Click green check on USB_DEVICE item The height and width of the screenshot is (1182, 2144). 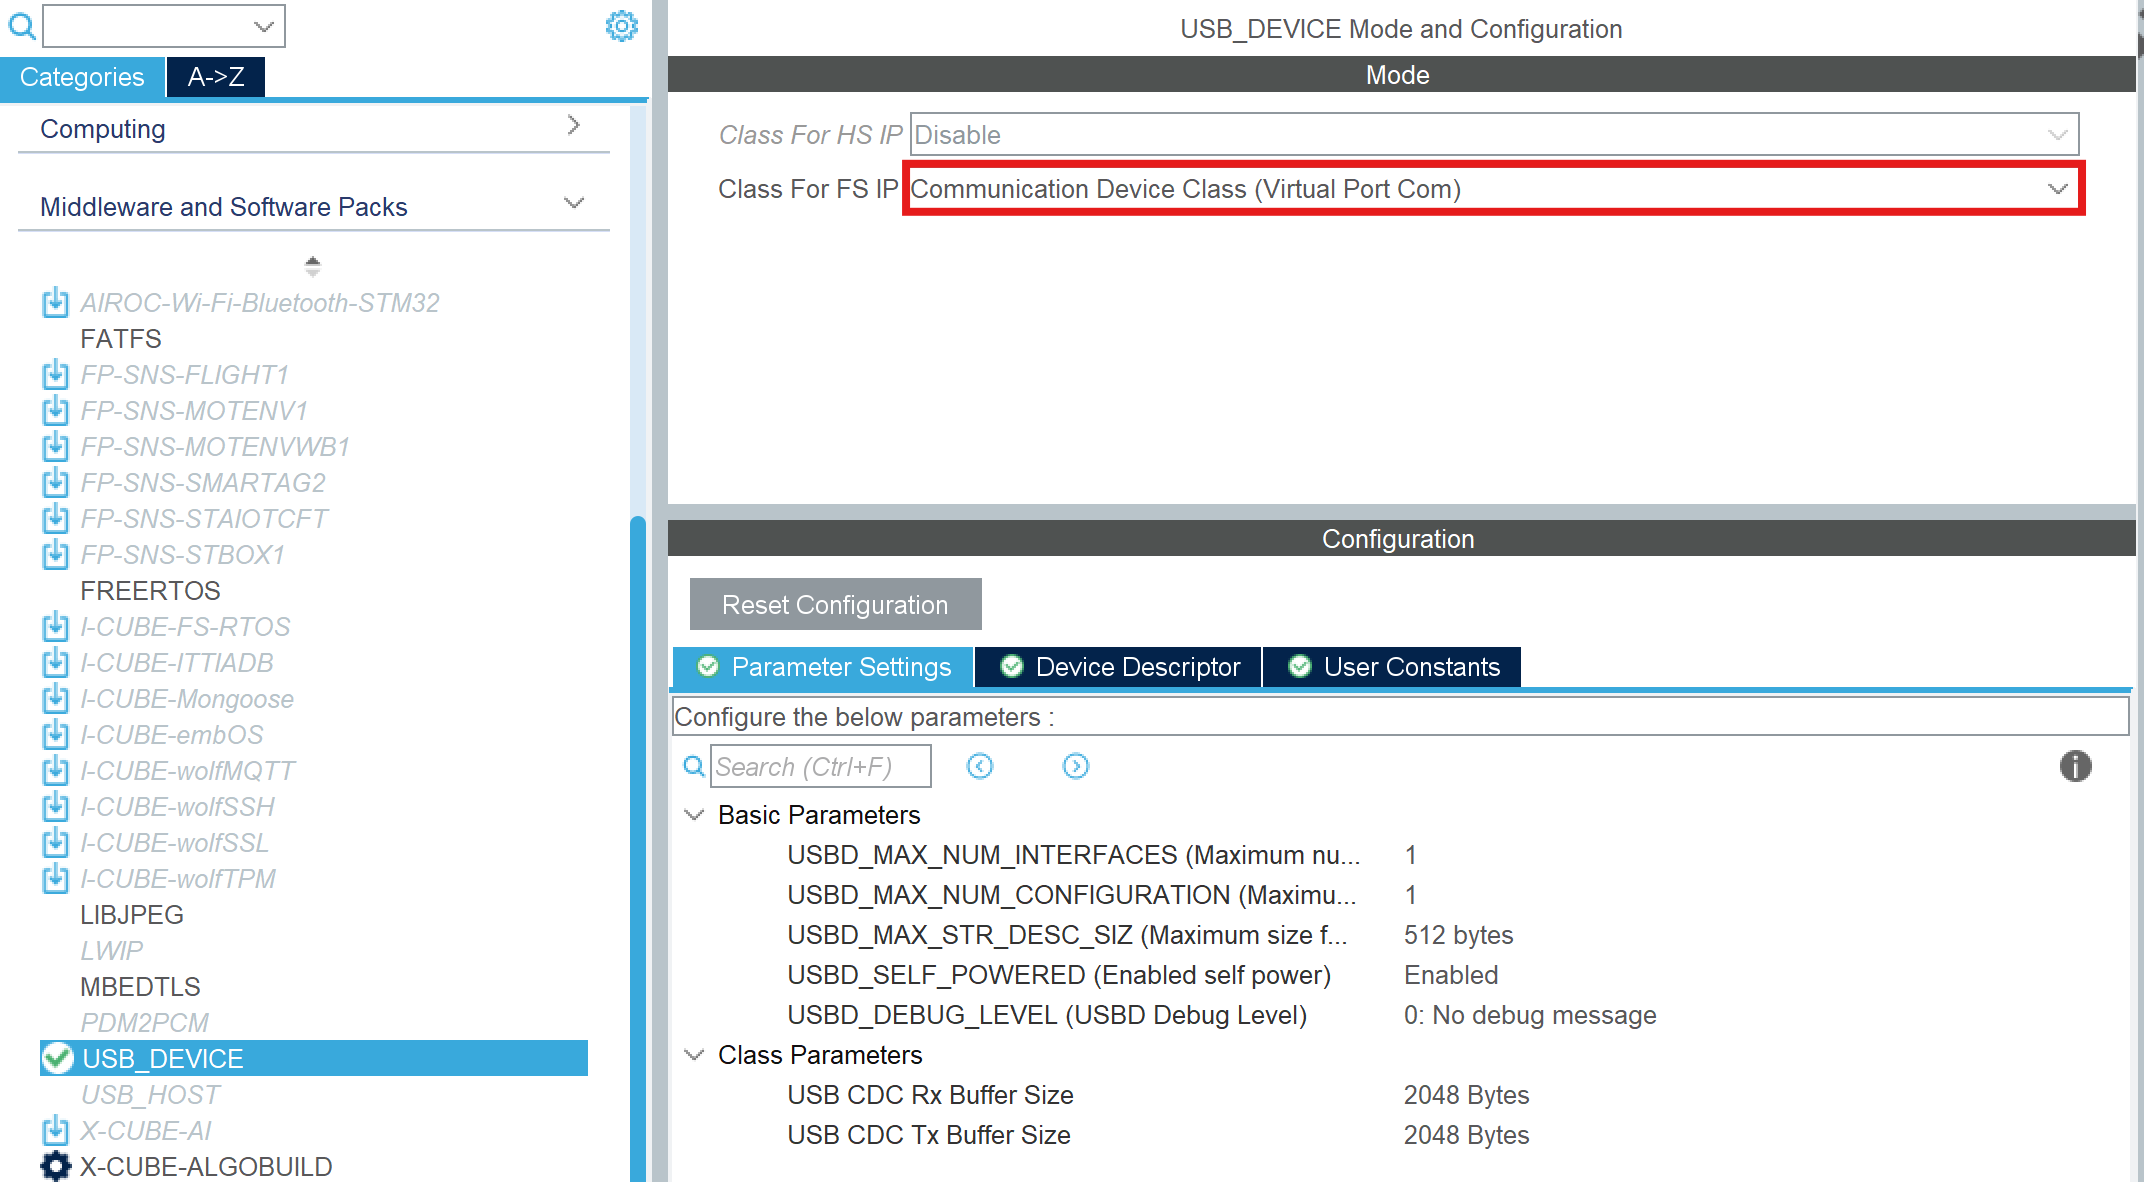58,1058
